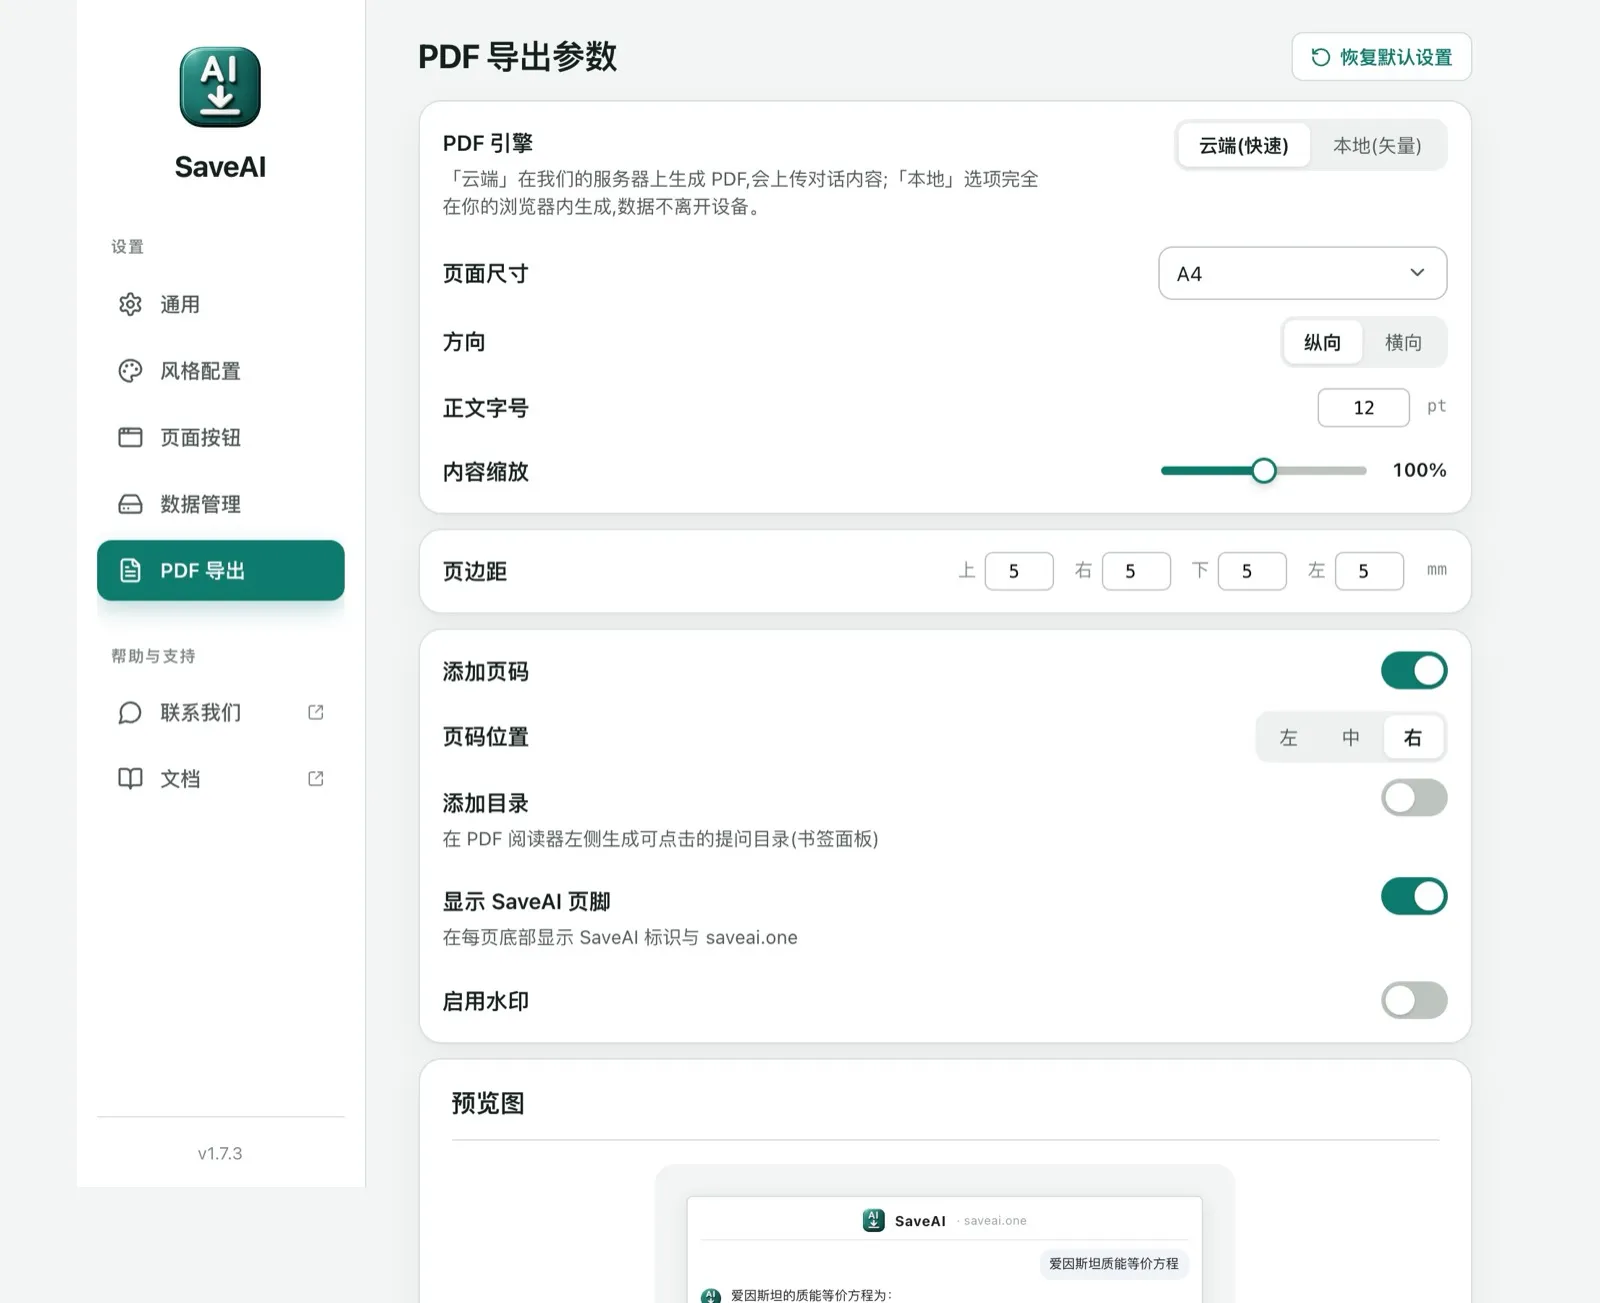This screenshot has height=1303, width=1600.
Task: Click the 爱因斯坦质能等价方程 preview bubble
Action: (x=1113, y=1264)
